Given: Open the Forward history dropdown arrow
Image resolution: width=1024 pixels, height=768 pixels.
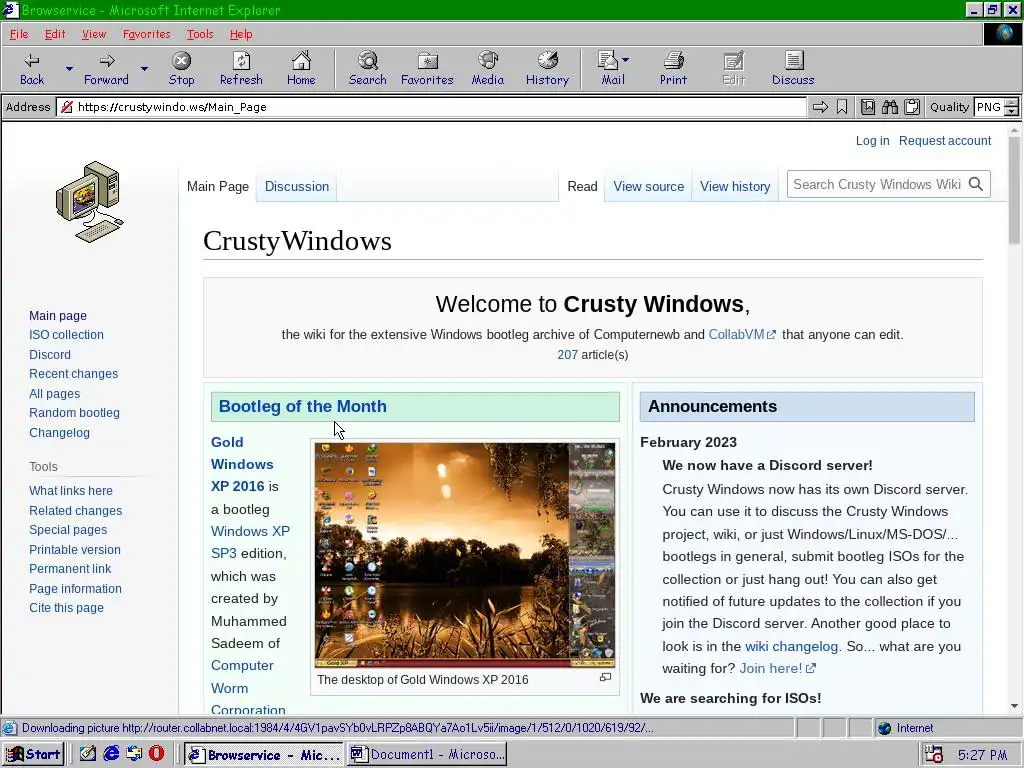Looking at the screenshot, I should [144, 69].
